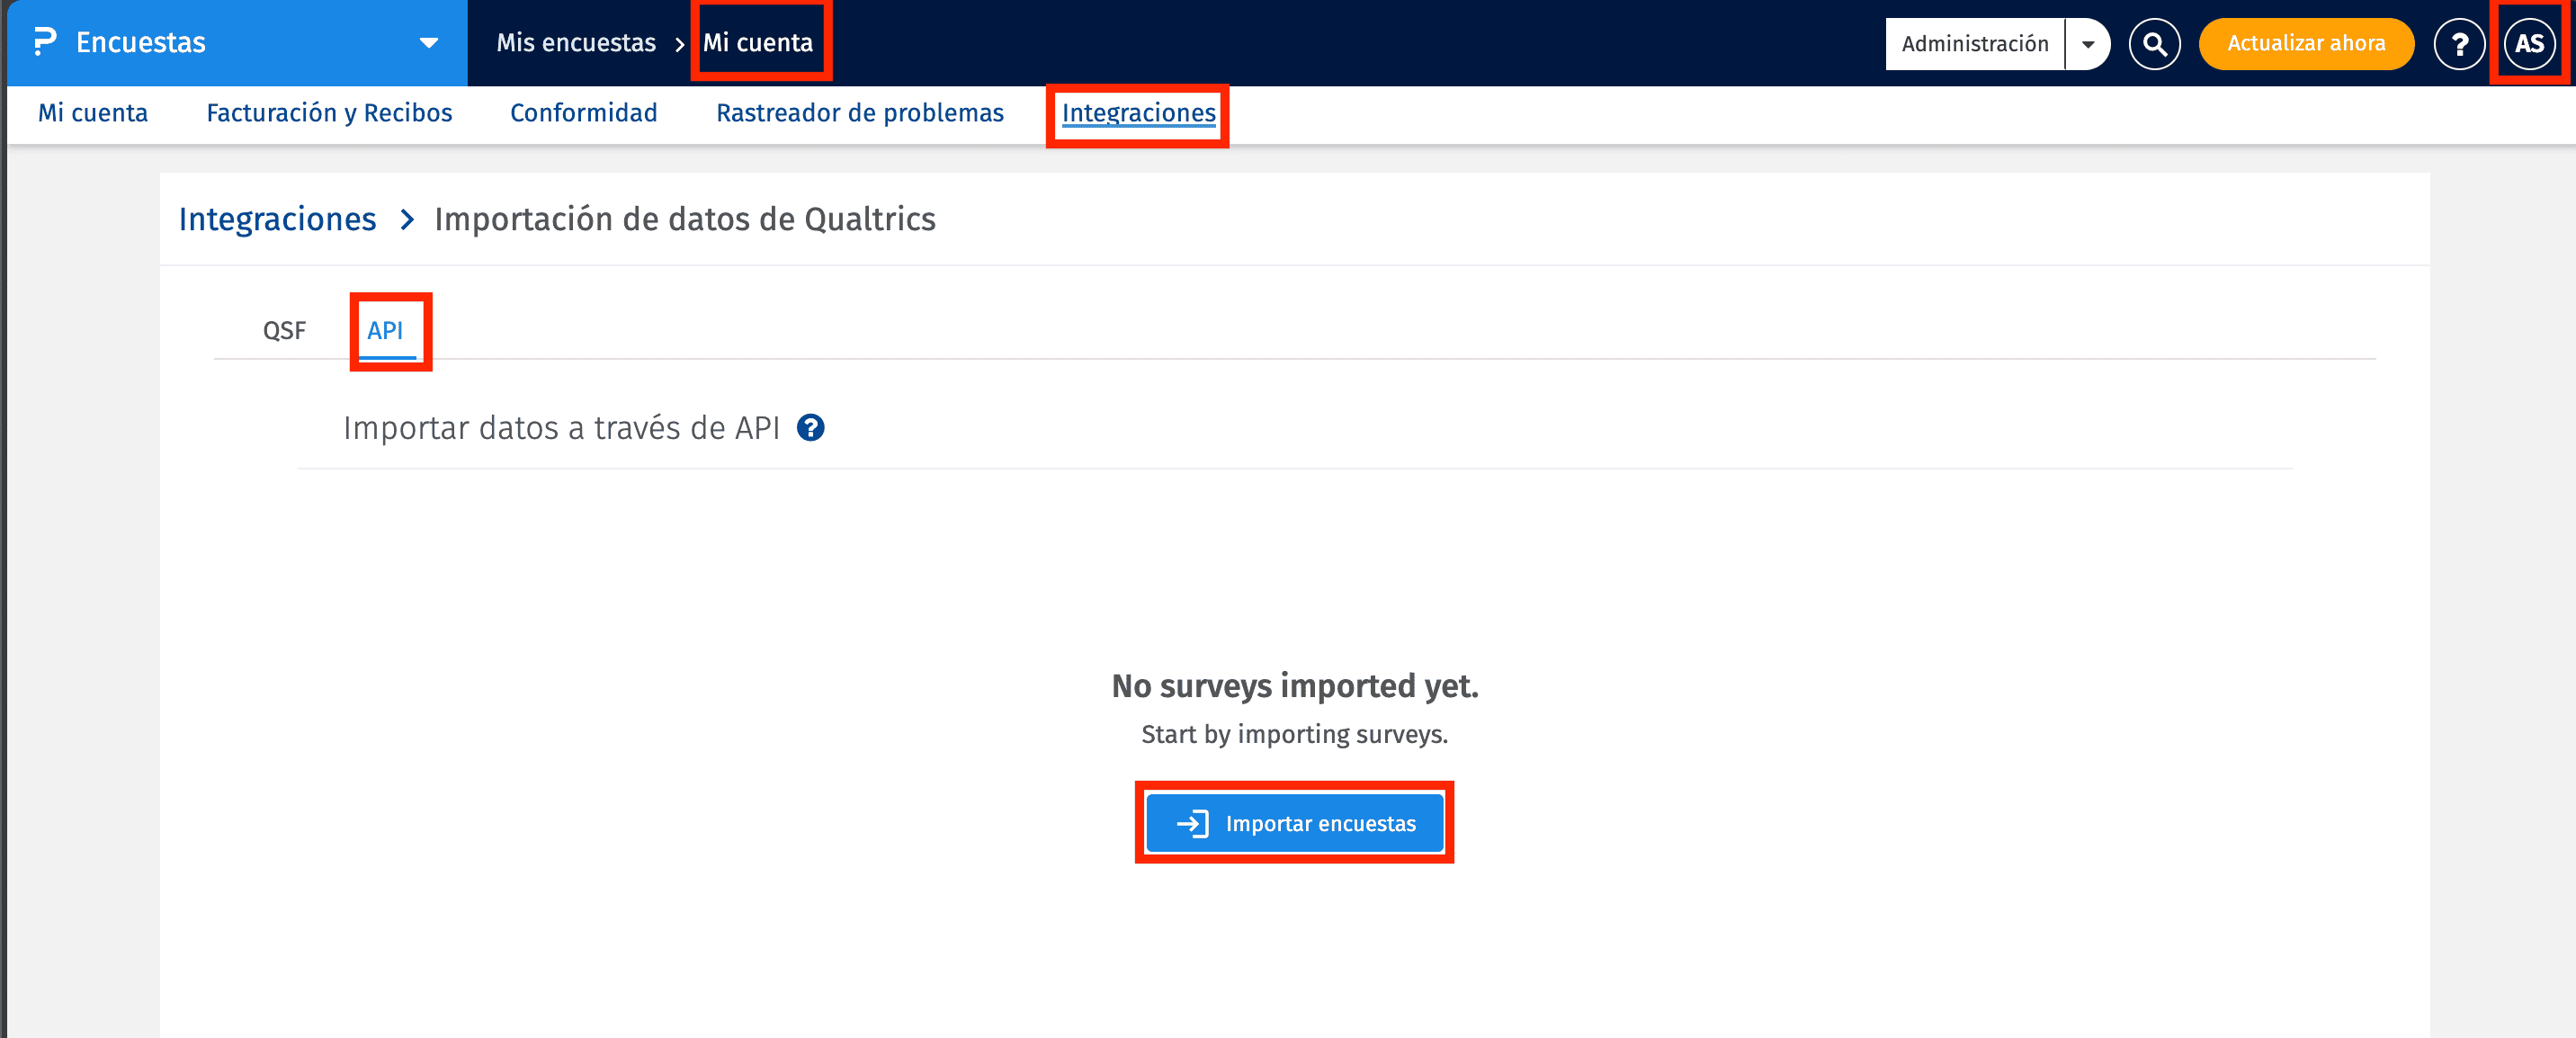Select Administración from the combo box

click(x=1975, y=43)
